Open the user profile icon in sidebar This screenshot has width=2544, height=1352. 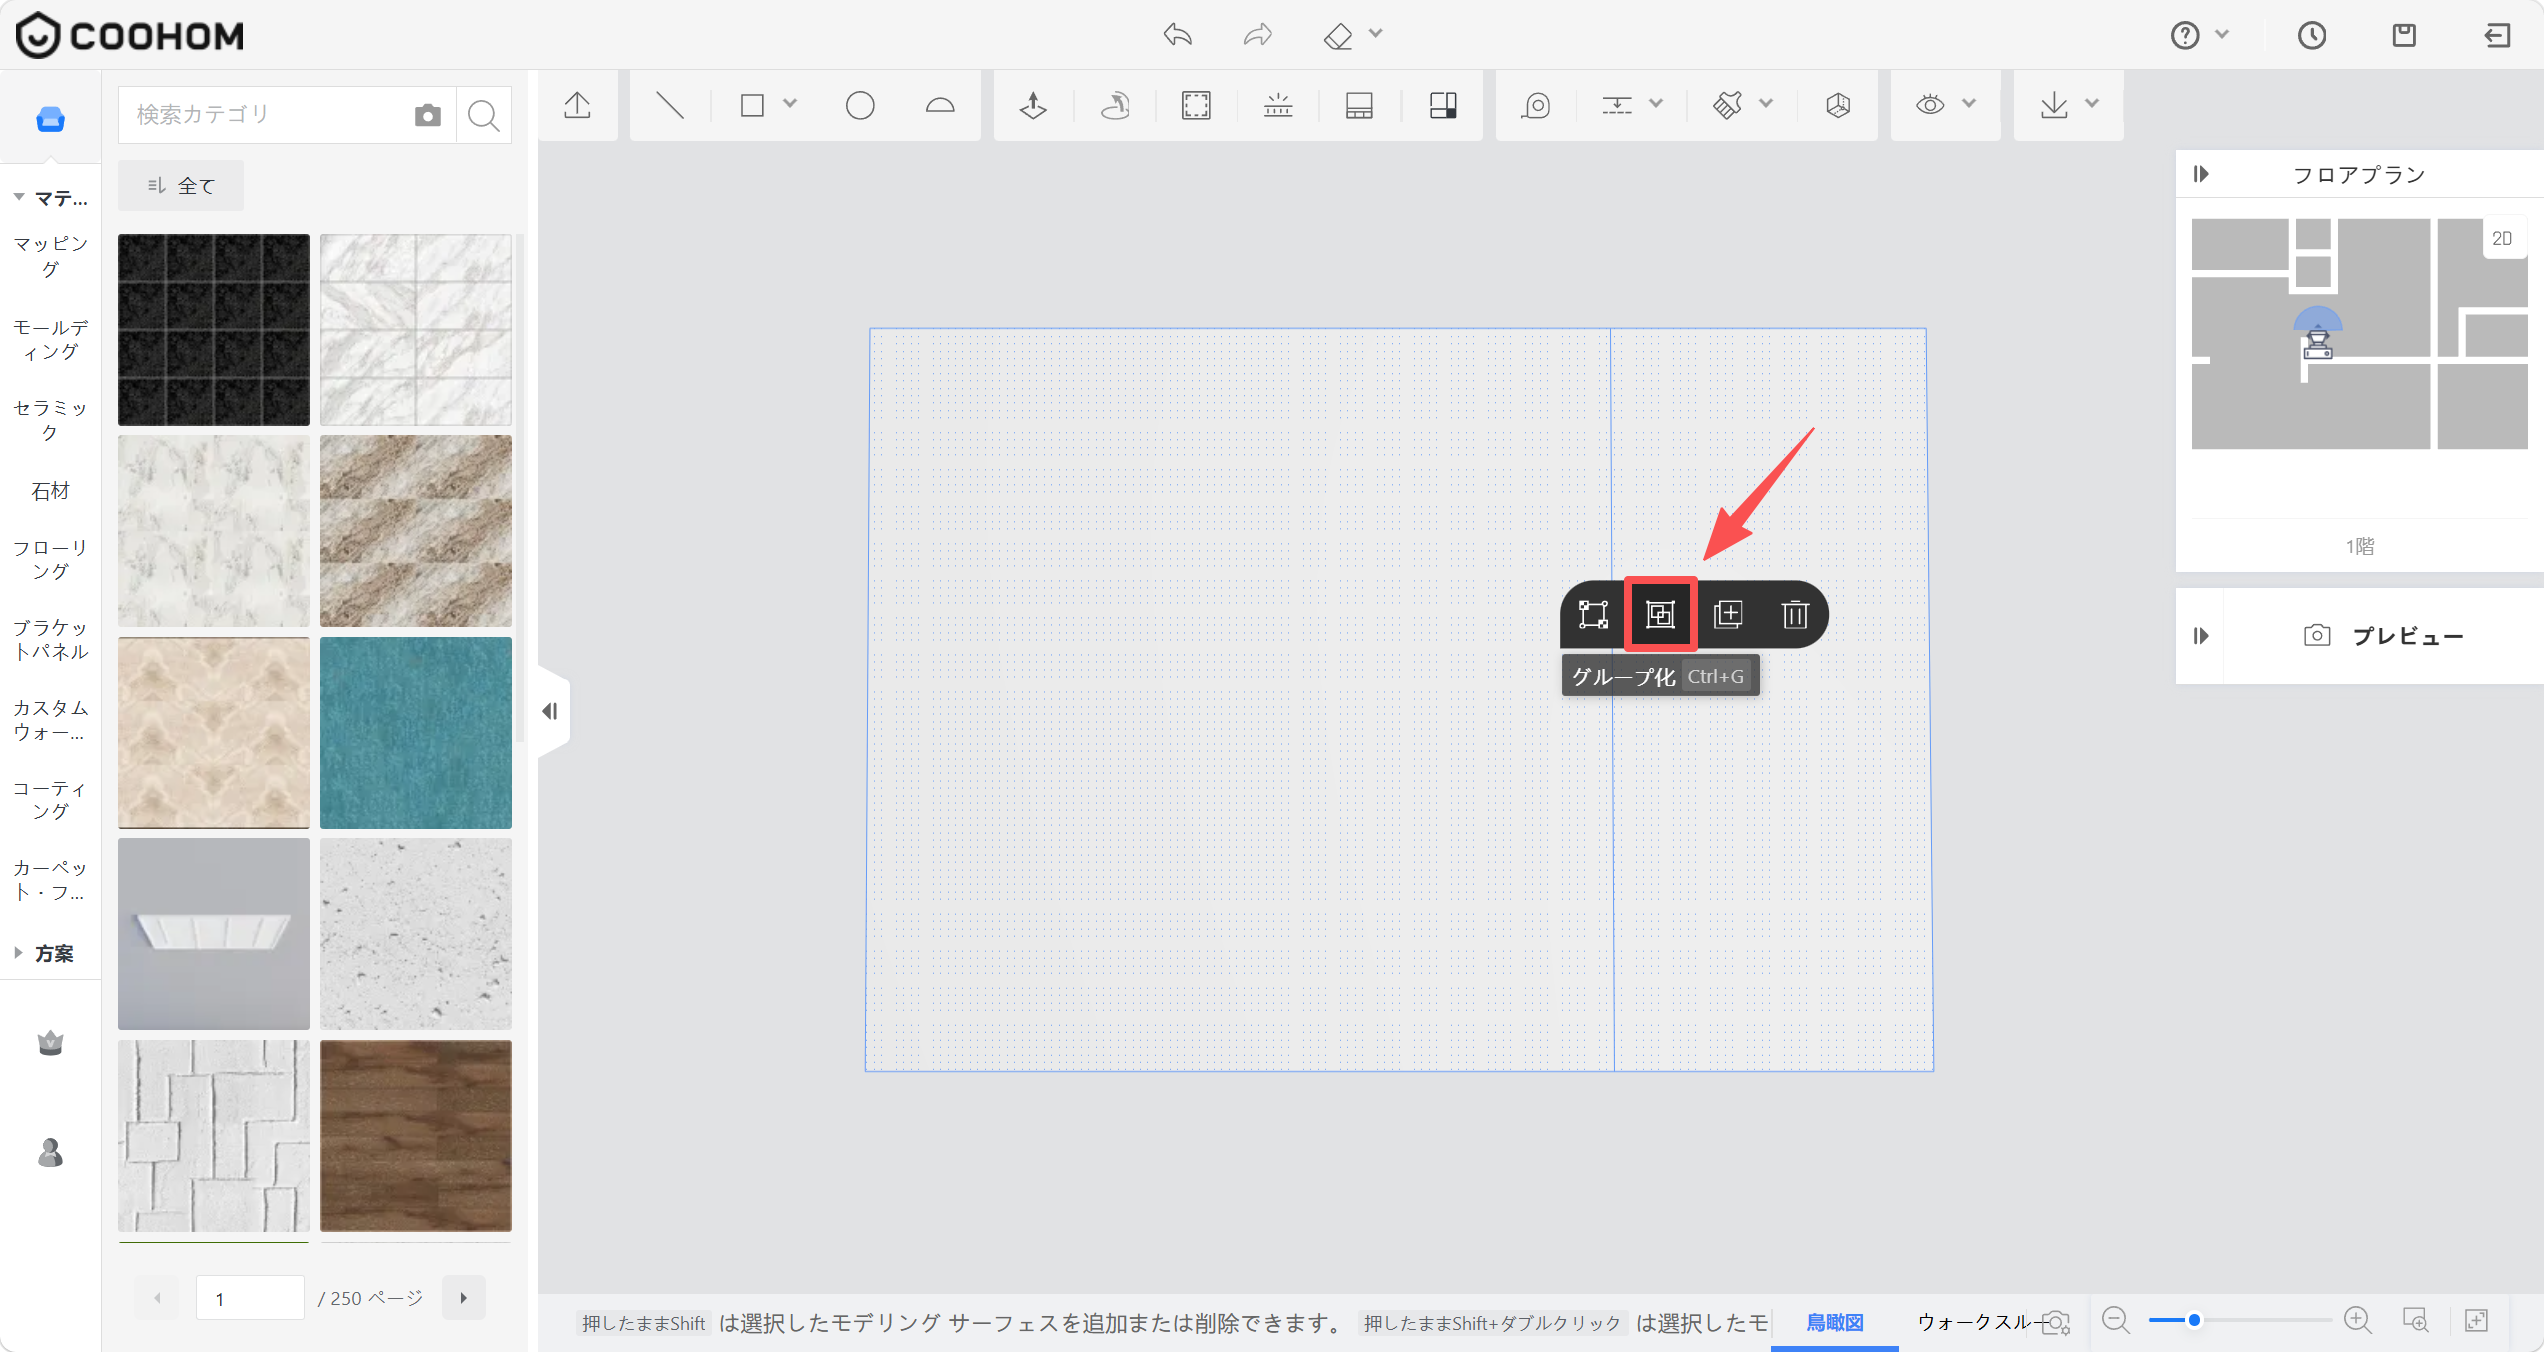pyautogui.click(x=50, y=1153)
